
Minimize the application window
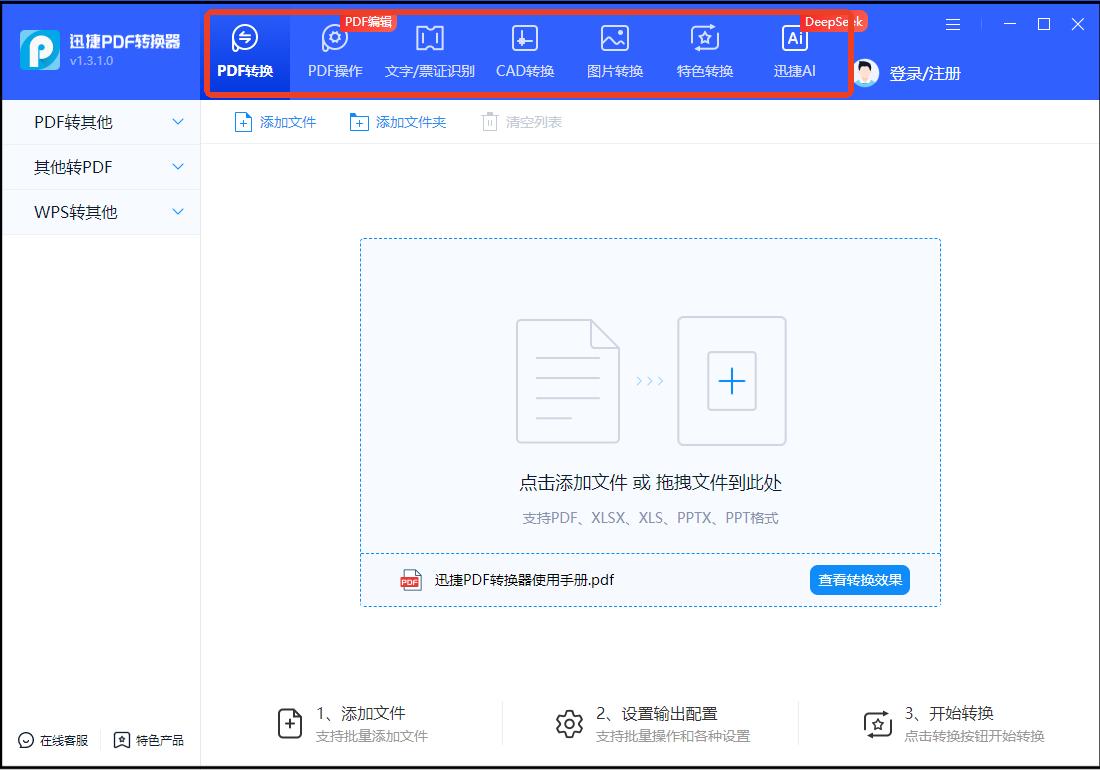click(x=1010, y=25)
